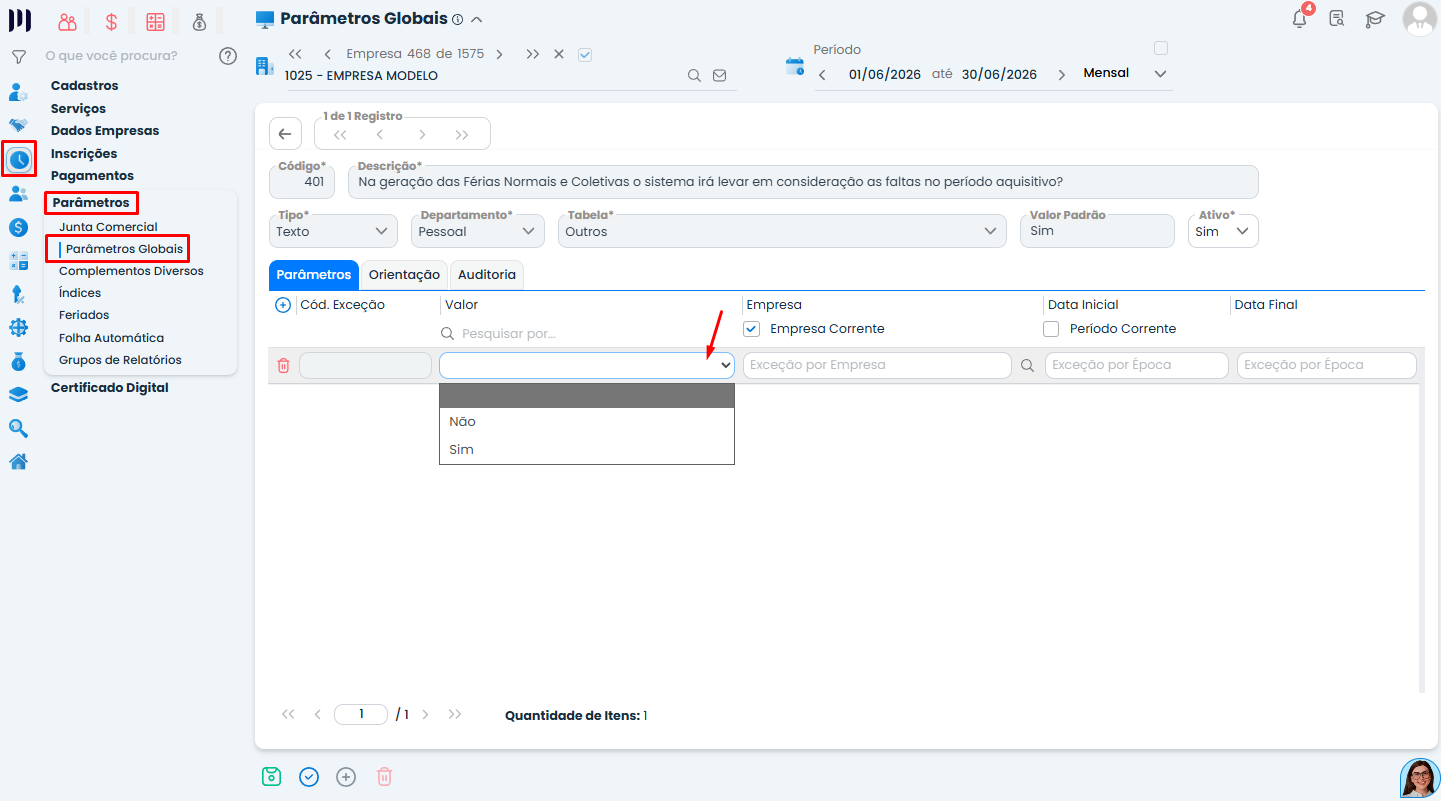Open the Ativo dropdown
The width and height of the screenshot is (1441, 801).
click(x=1223, y=231)
